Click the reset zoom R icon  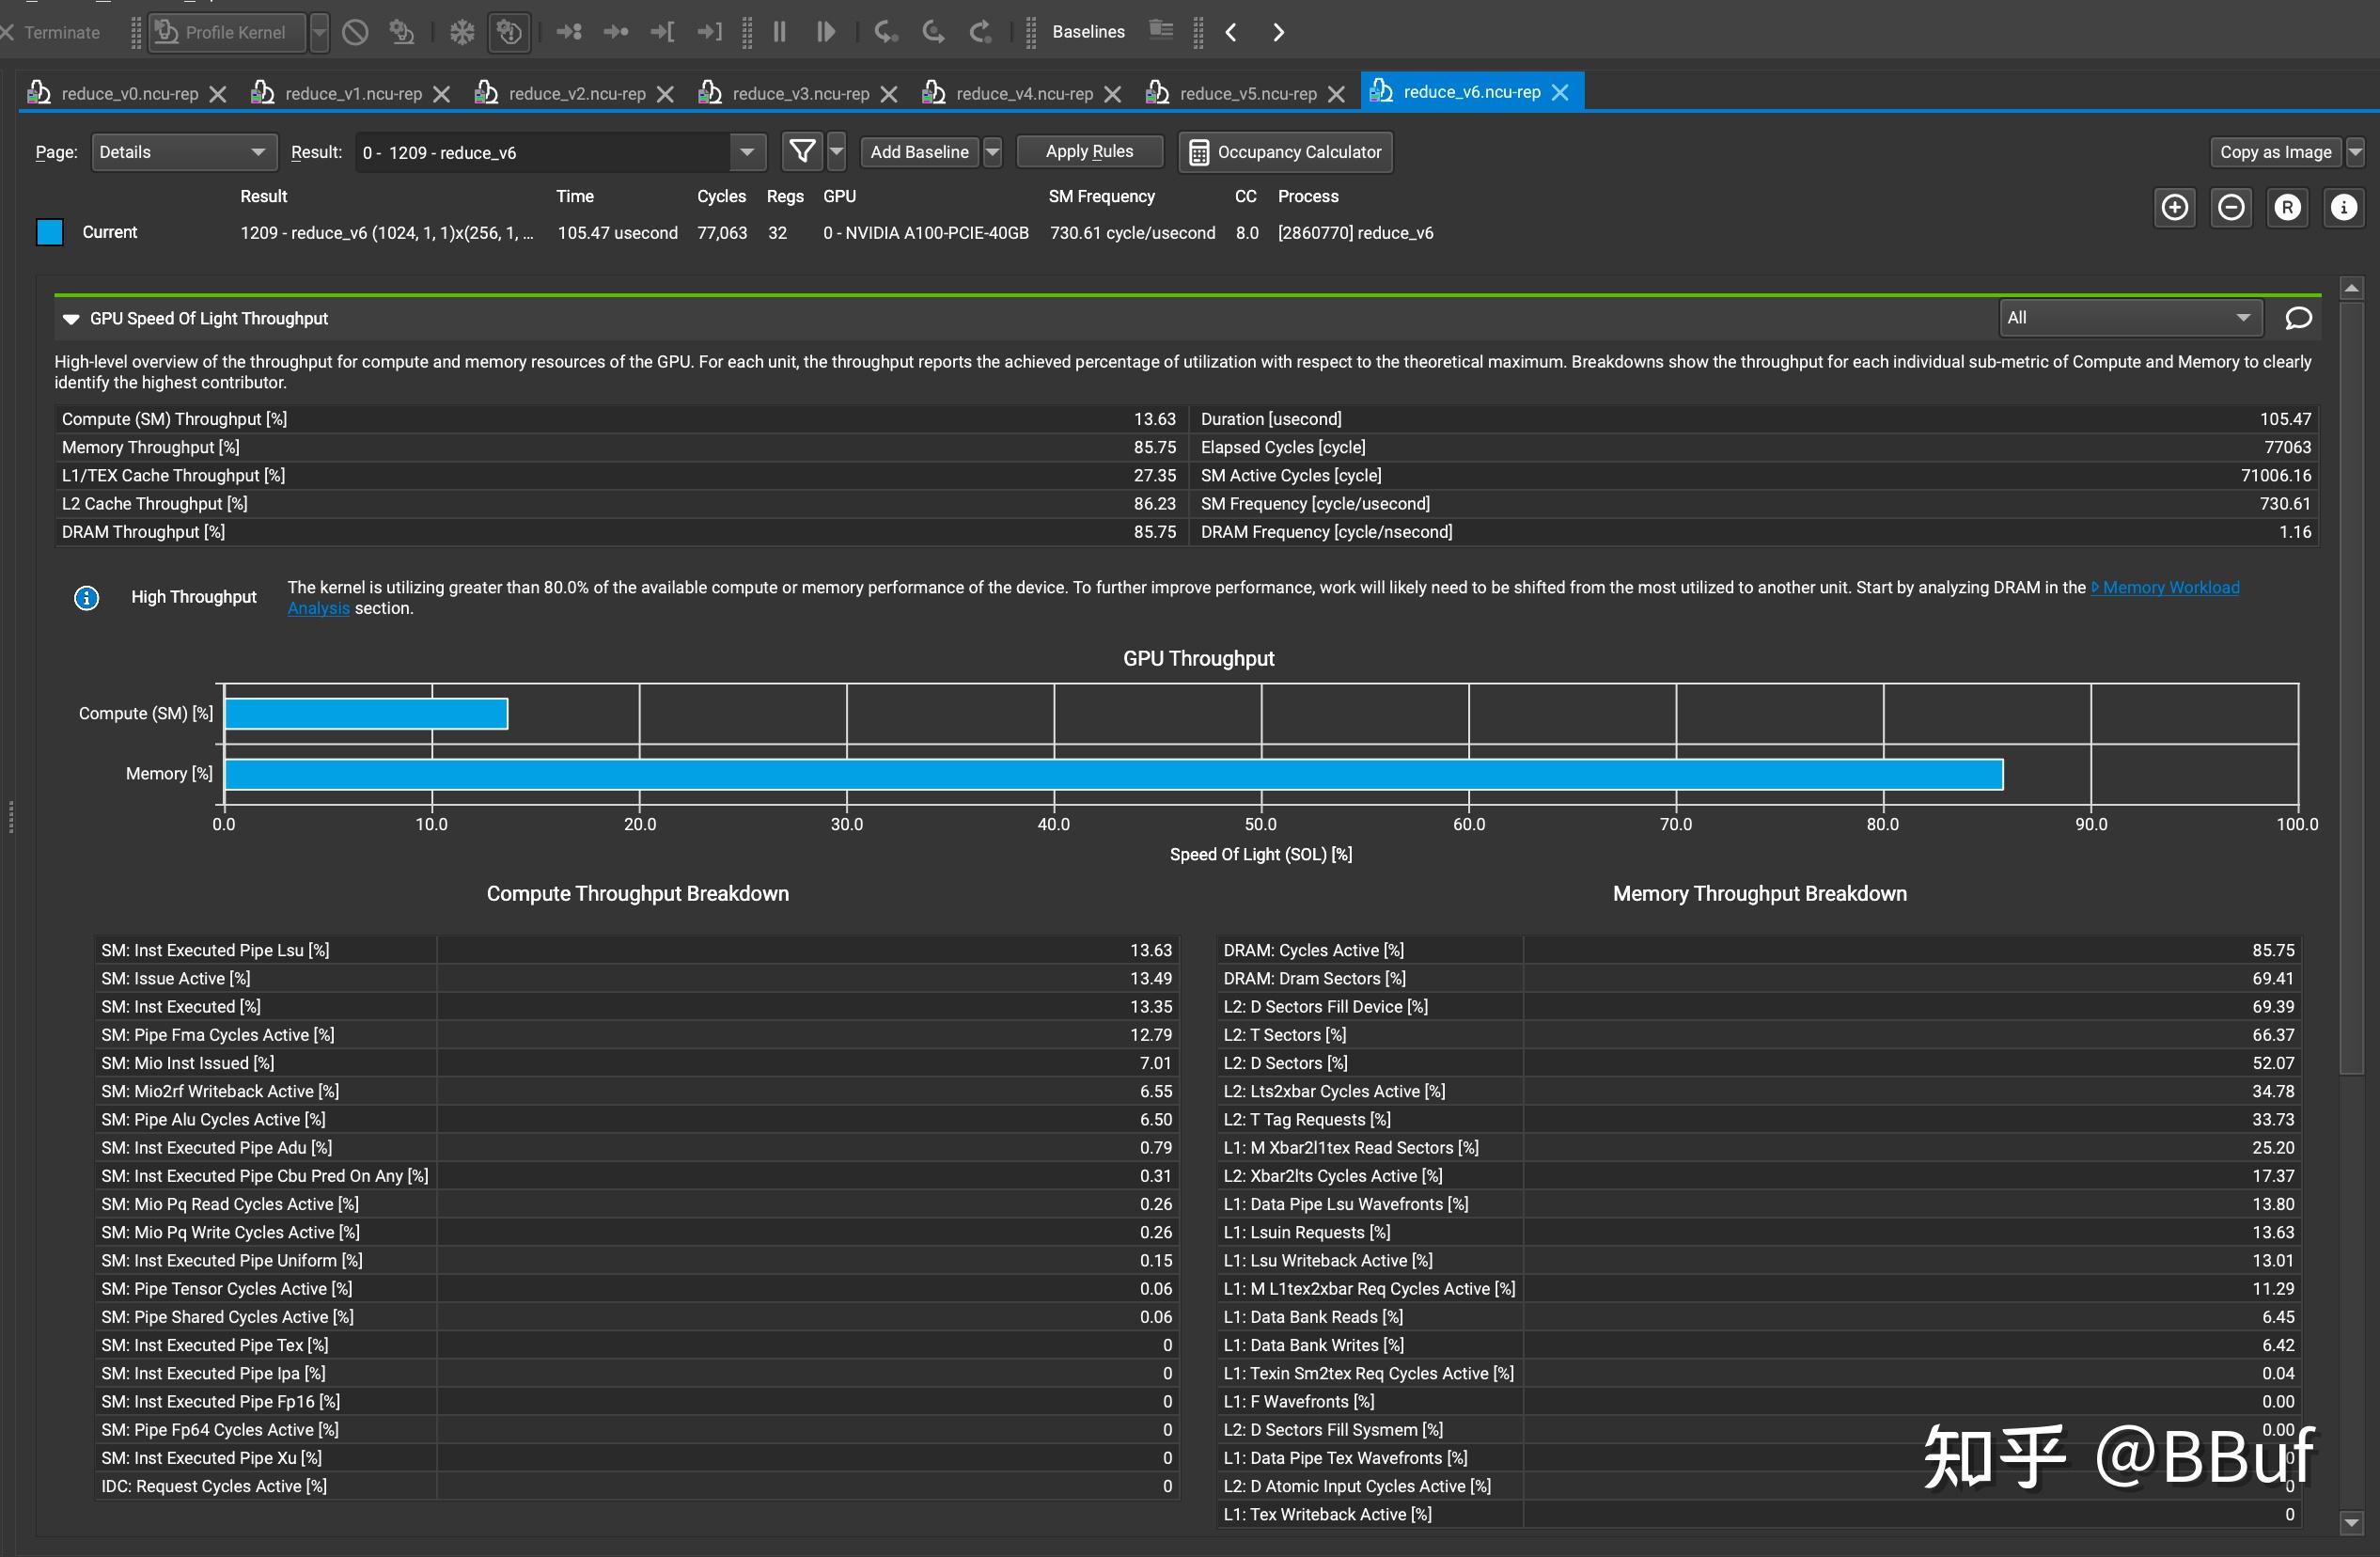(x=2287, y=208)
